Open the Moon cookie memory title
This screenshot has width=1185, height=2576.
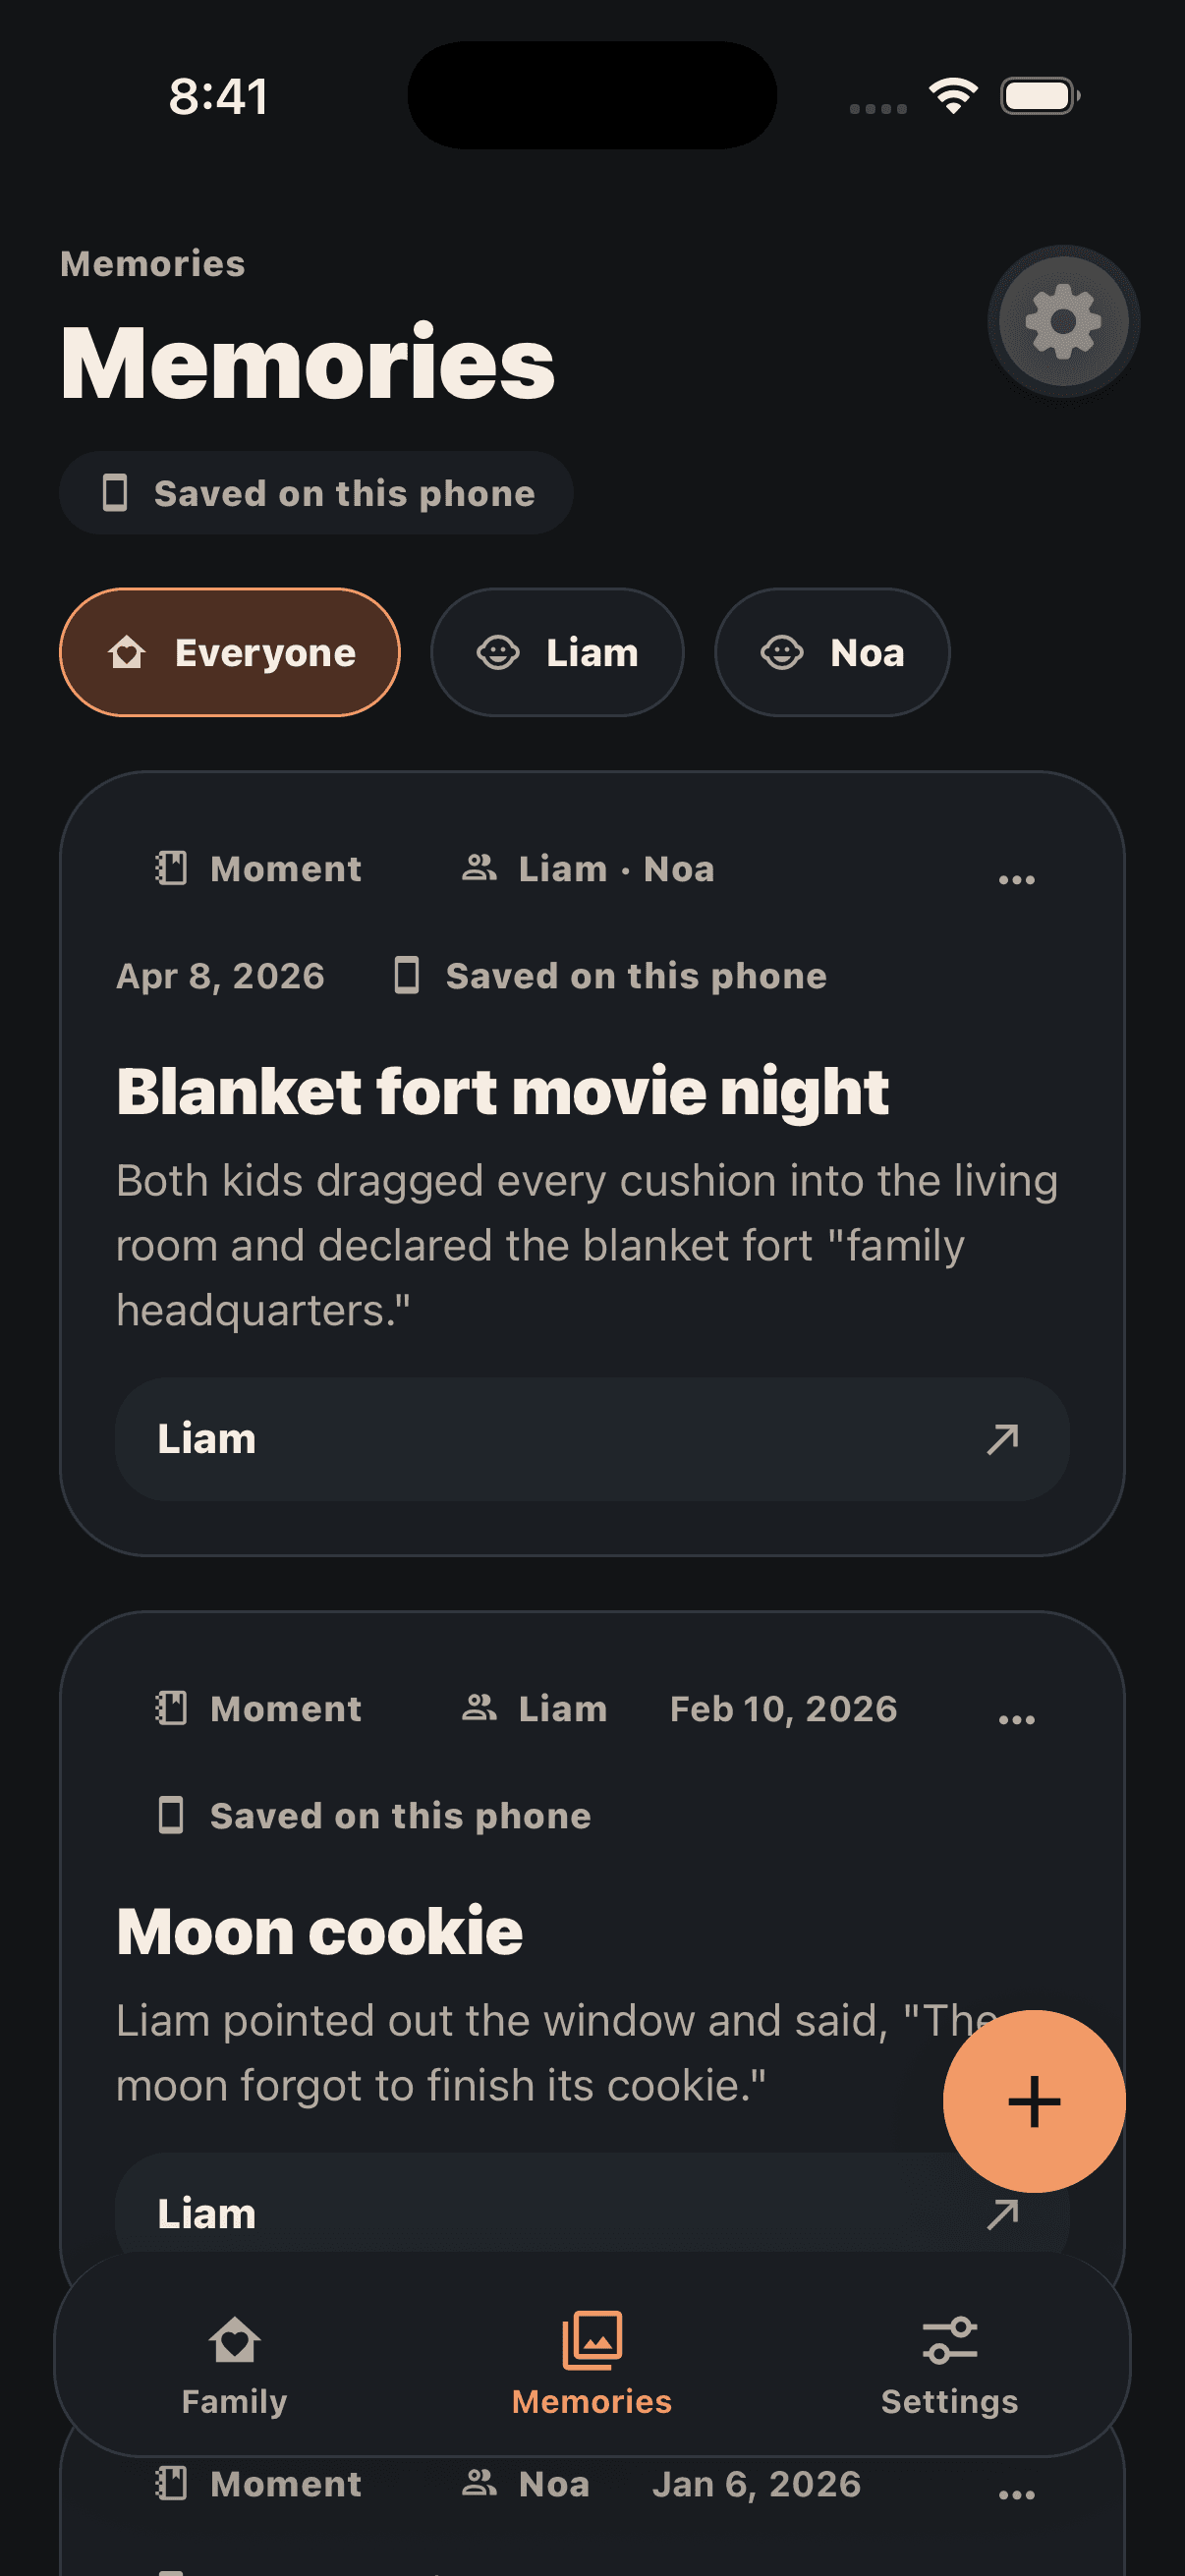pyautogui.click(x=319, y=1931)
